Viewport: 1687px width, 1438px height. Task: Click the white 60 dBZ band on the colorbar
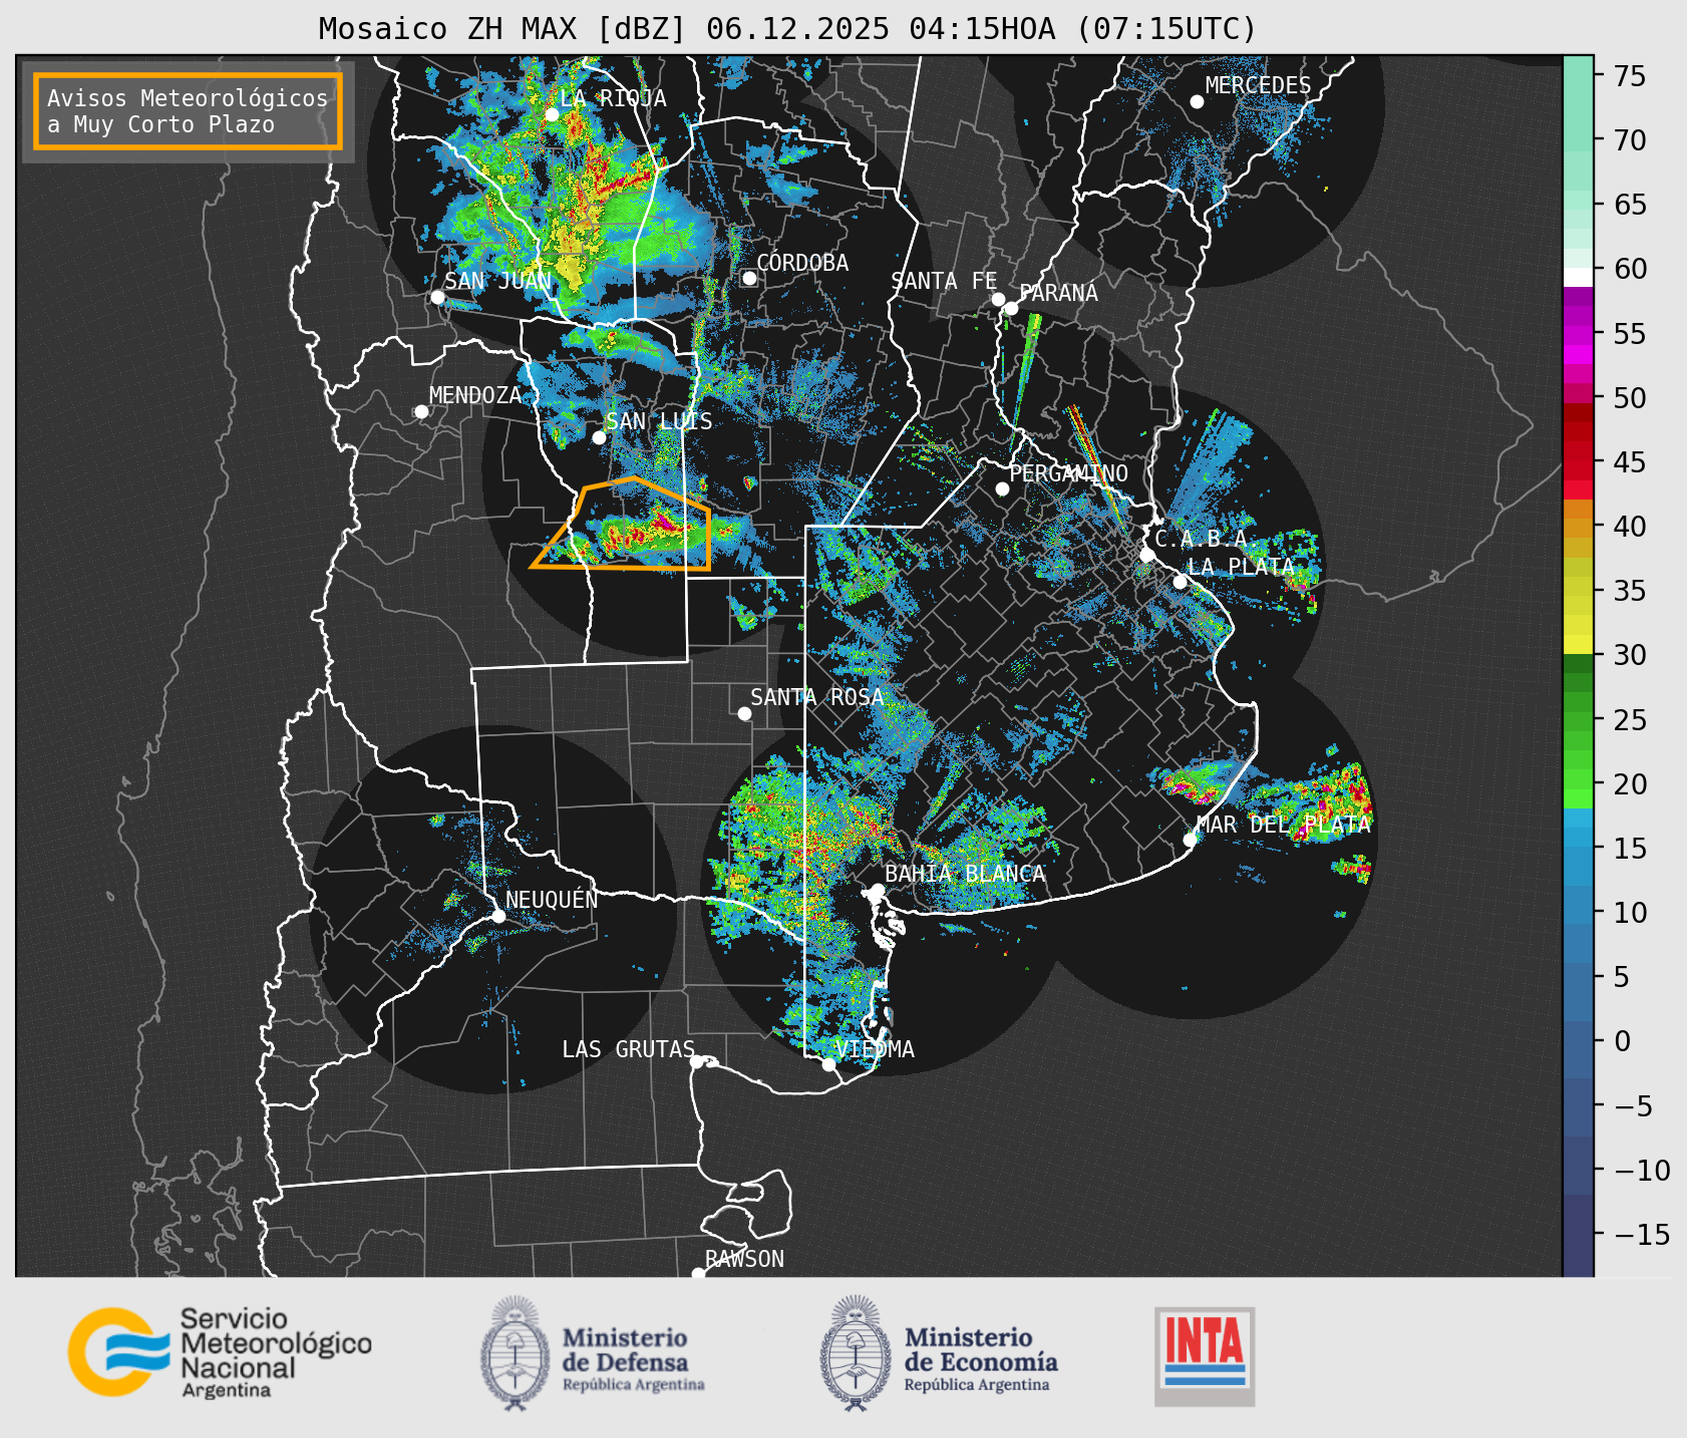pos(1578,277)
